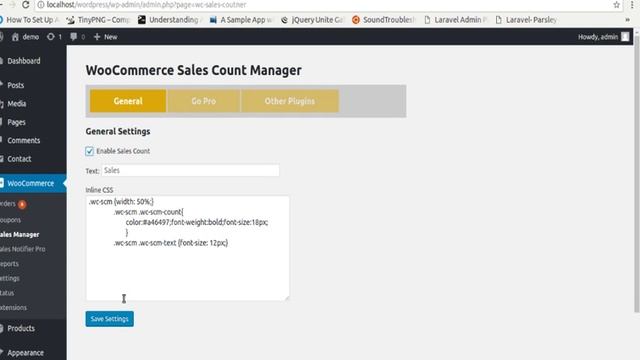Switch to the Other Plugins tab
The image size is (640, 360).
coord(290,101)
